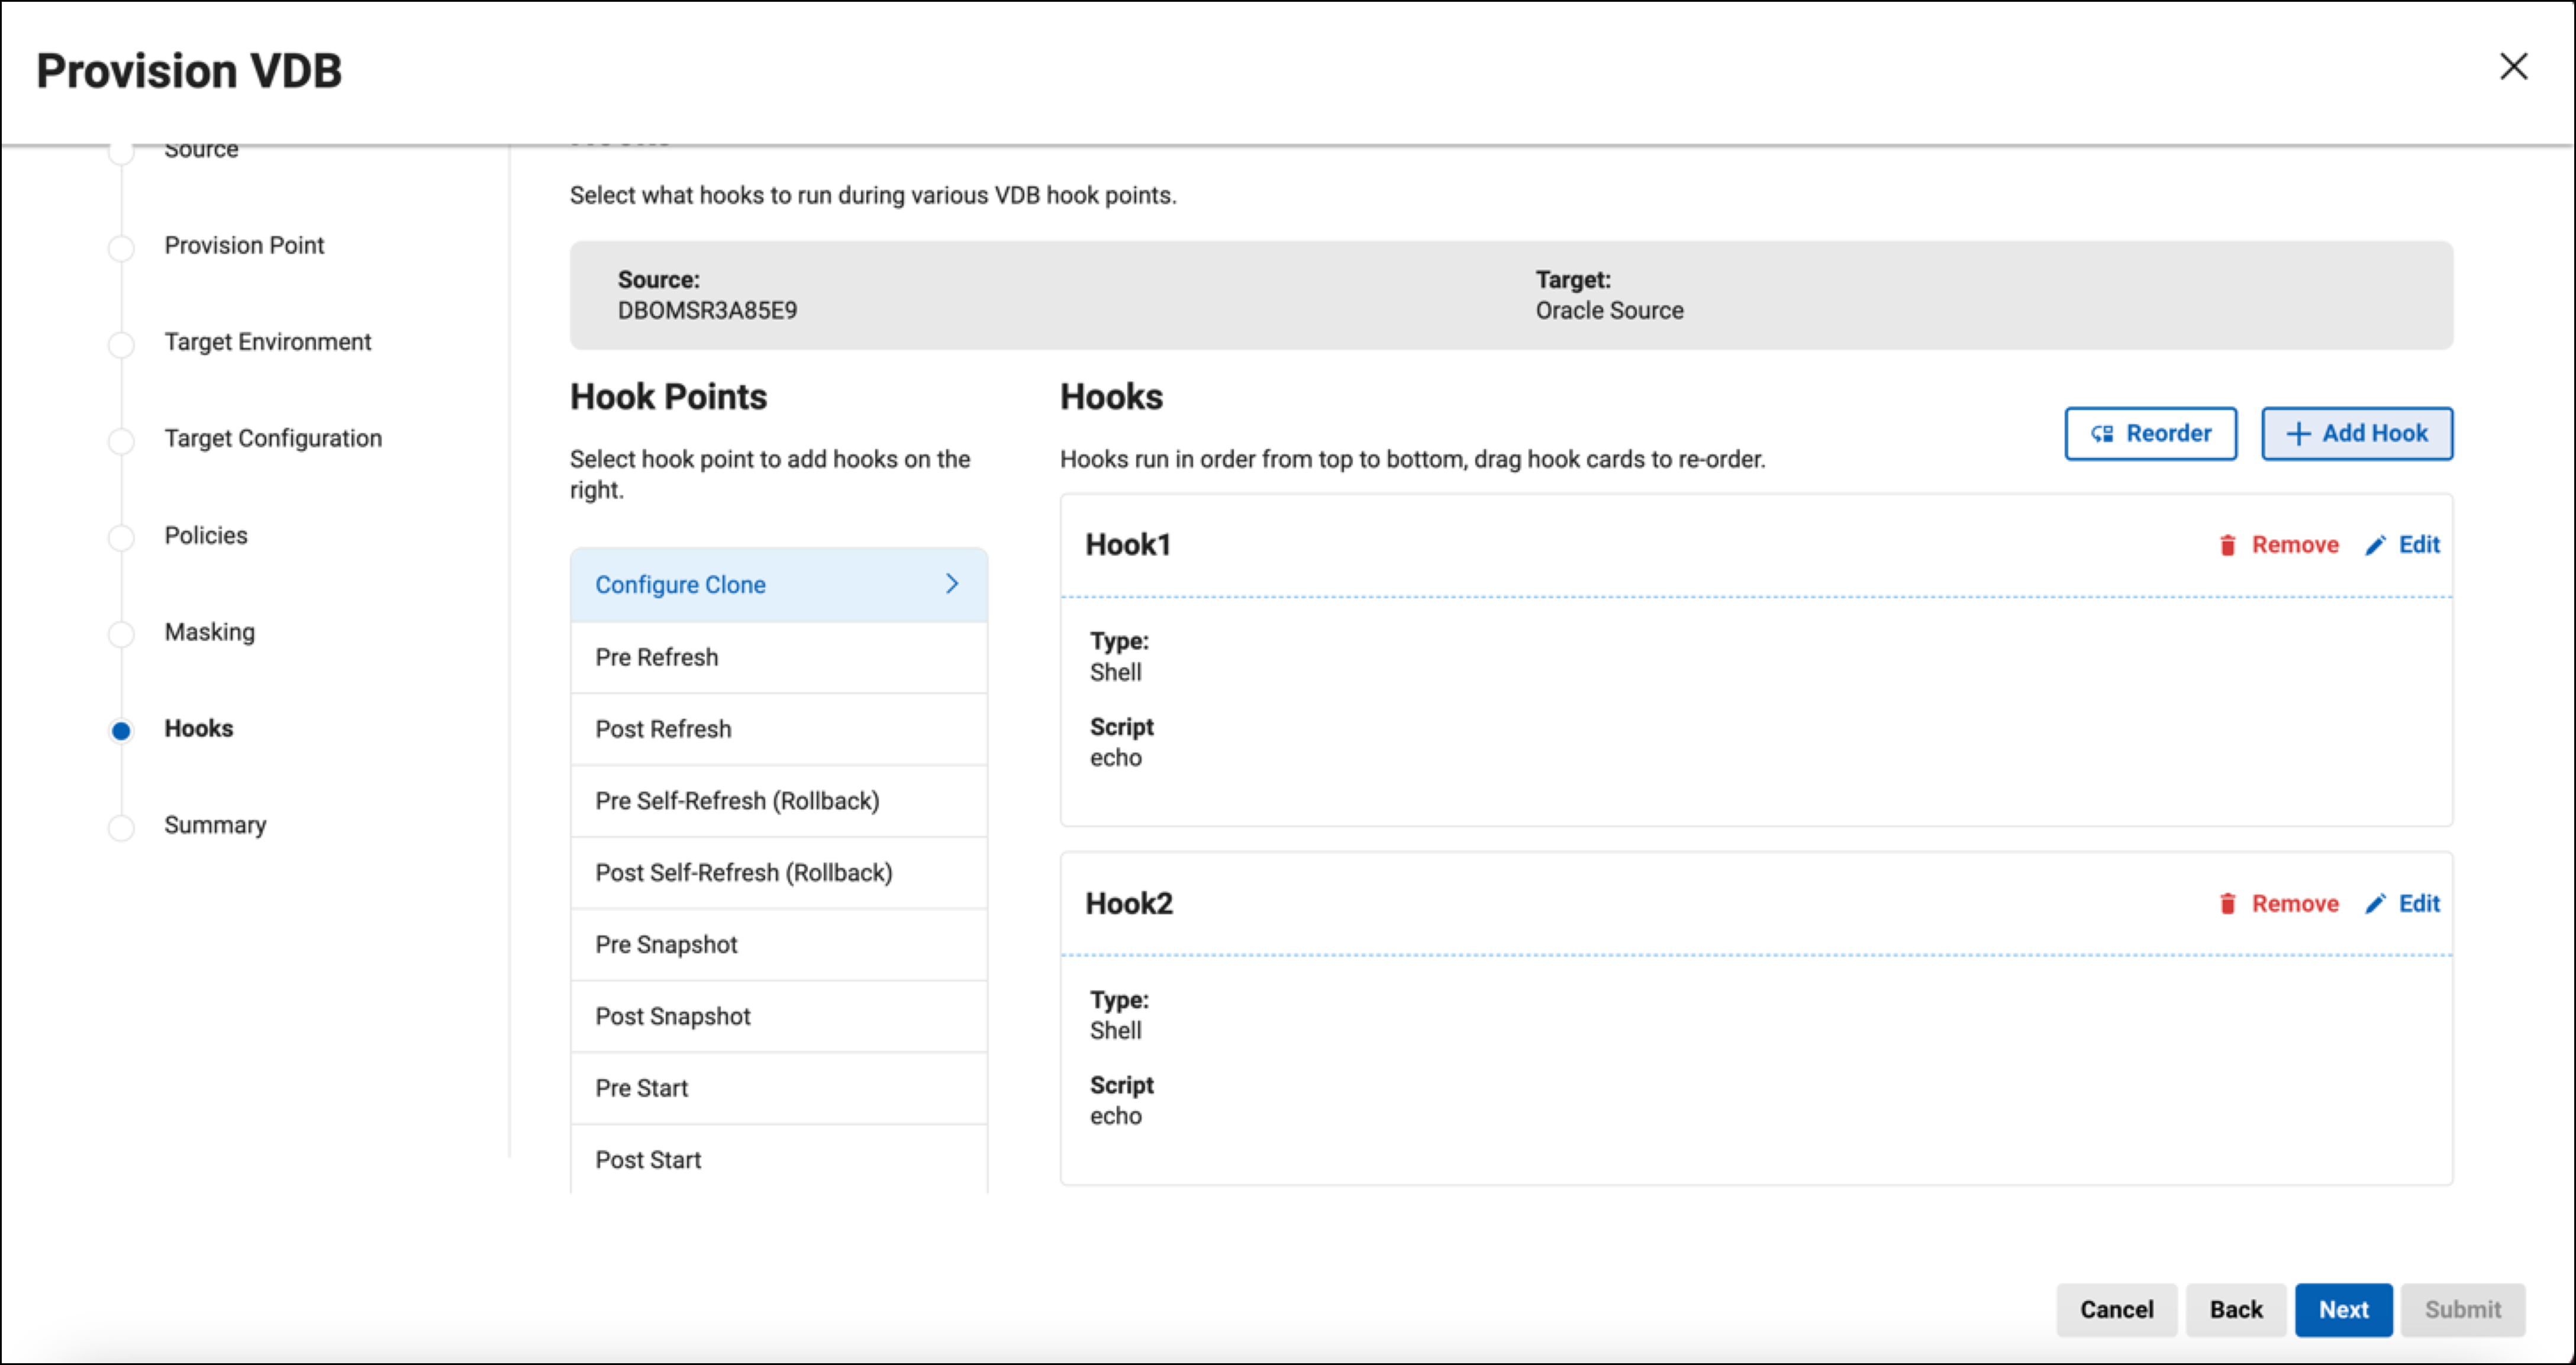Image resolution: width=2576 pixels, height=1365 pixels.
Task: Choose the Post Snapshot hook point
Action: click(x=672, y=1016)
